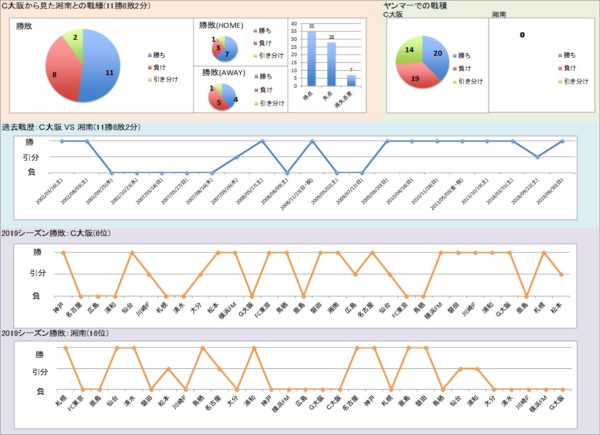Click the first data point on blue line chart
This screenshot has width=600, height=435.
(64, 141)
